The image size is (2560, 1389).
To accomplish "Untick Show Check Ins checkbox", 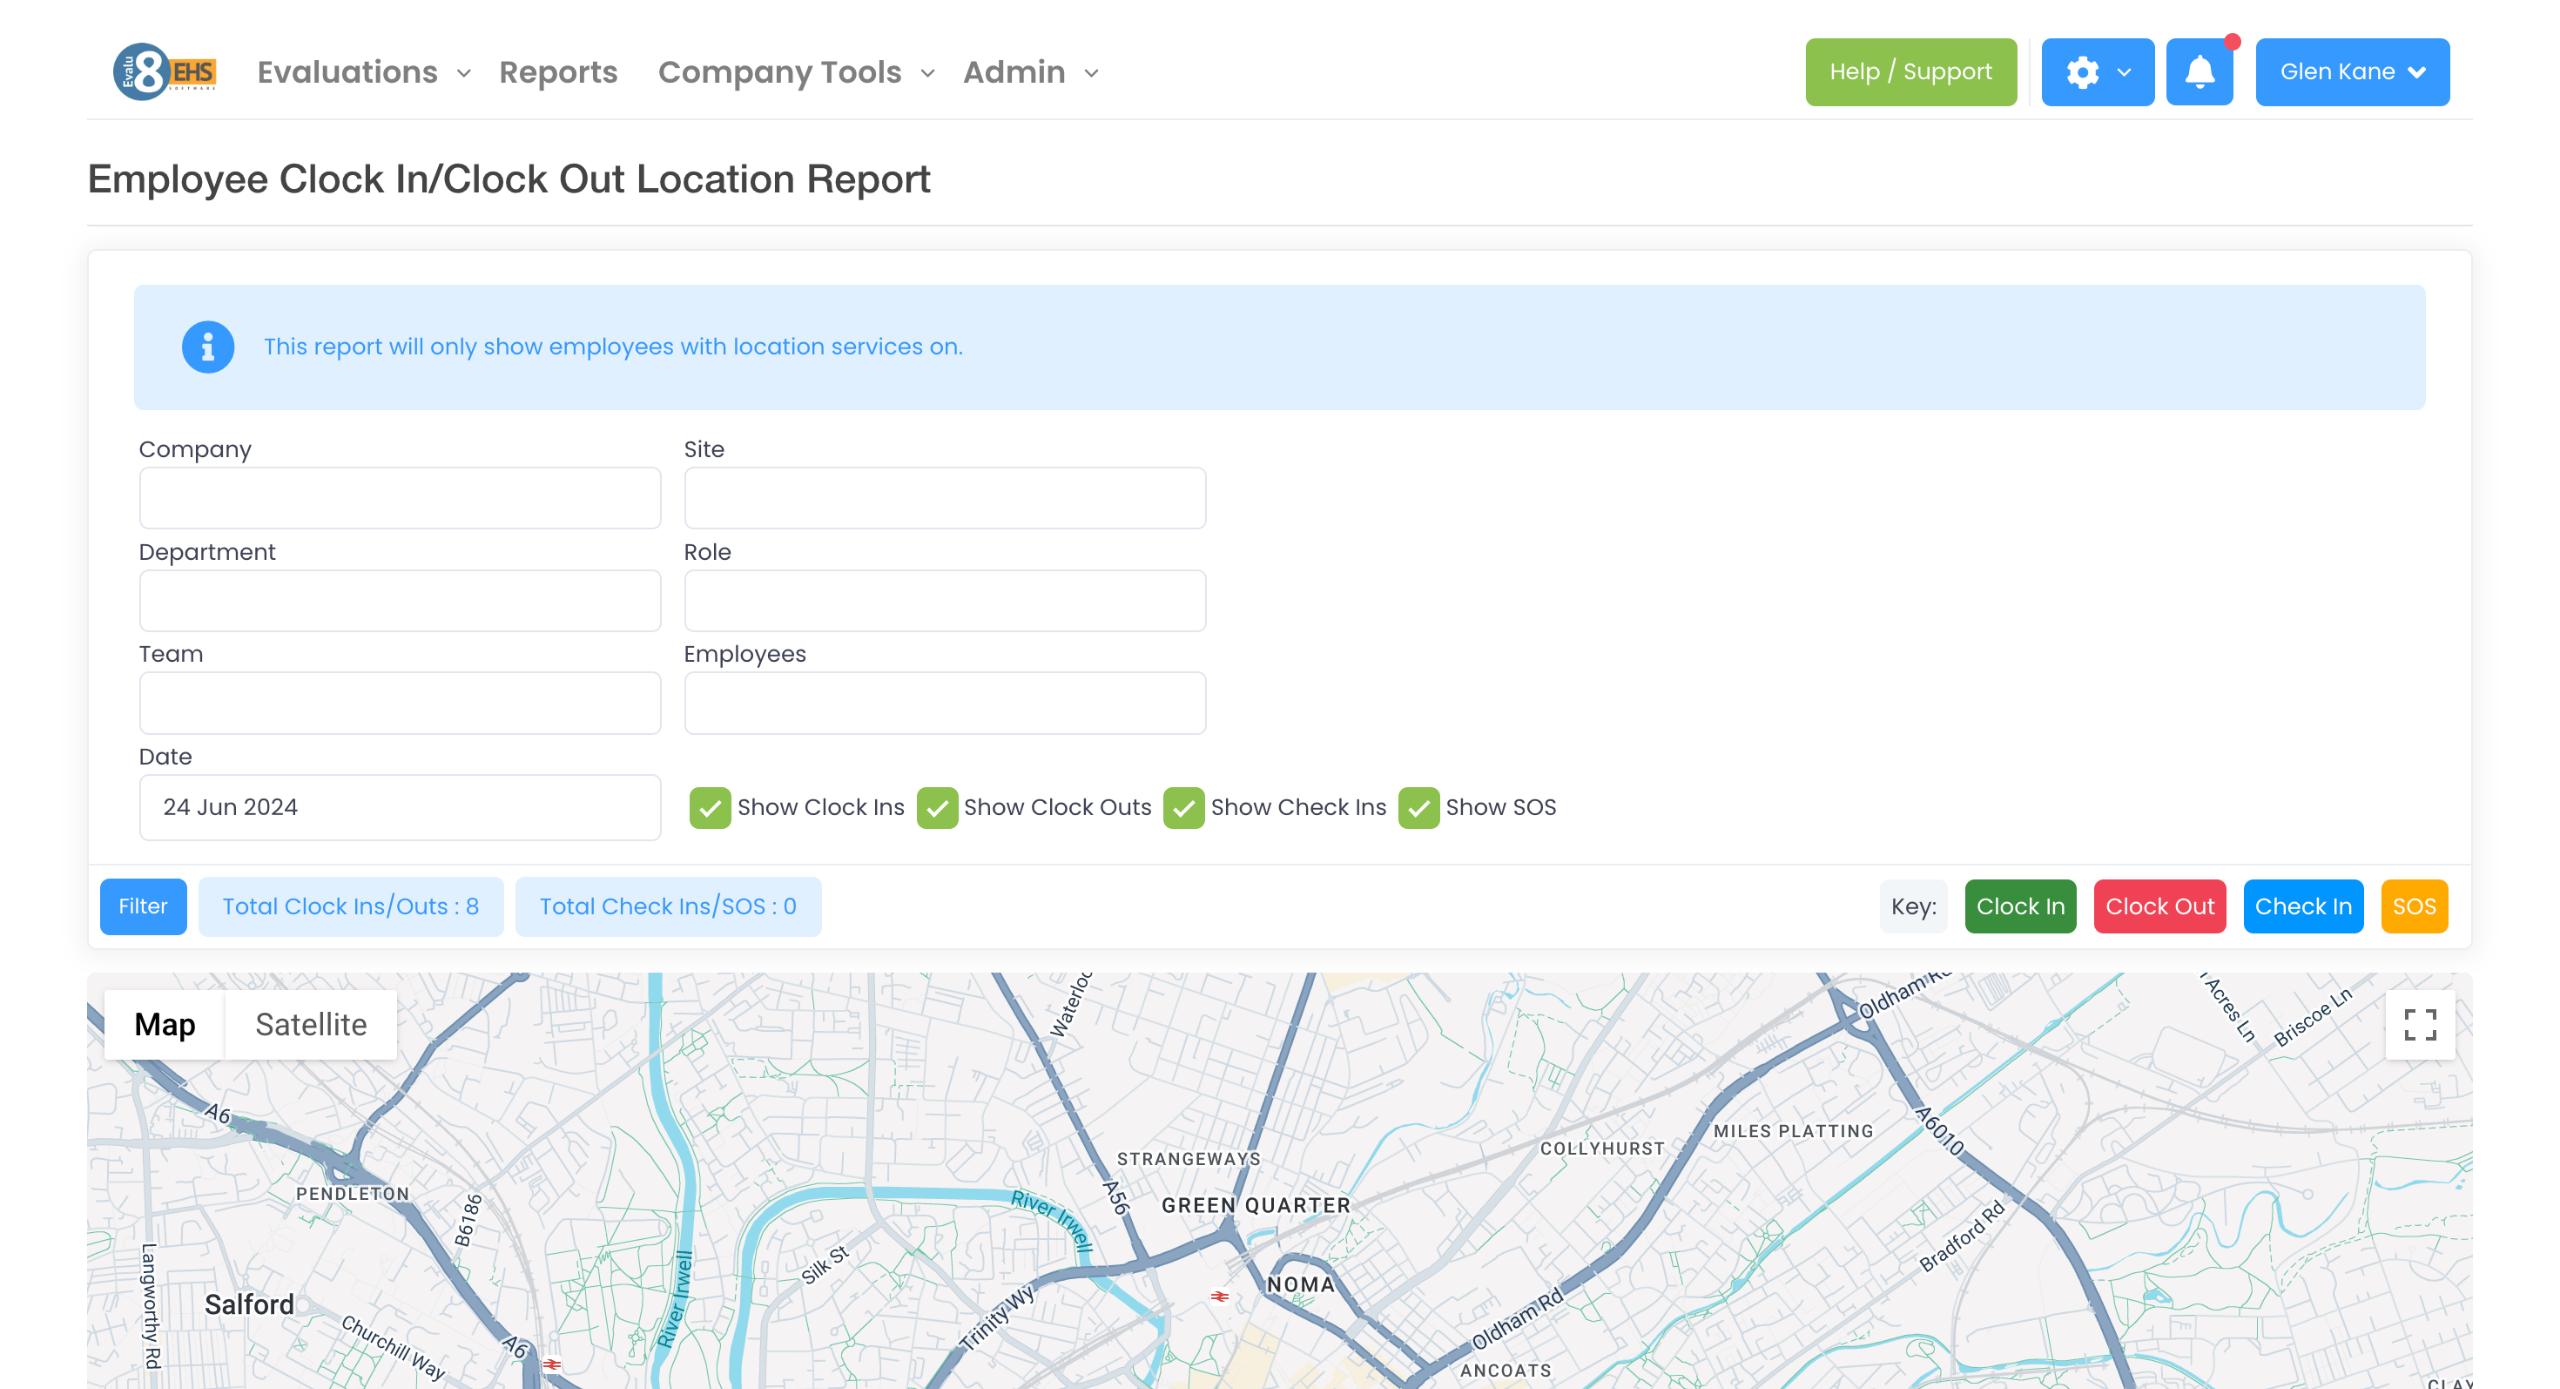I will click(1183, 808).
